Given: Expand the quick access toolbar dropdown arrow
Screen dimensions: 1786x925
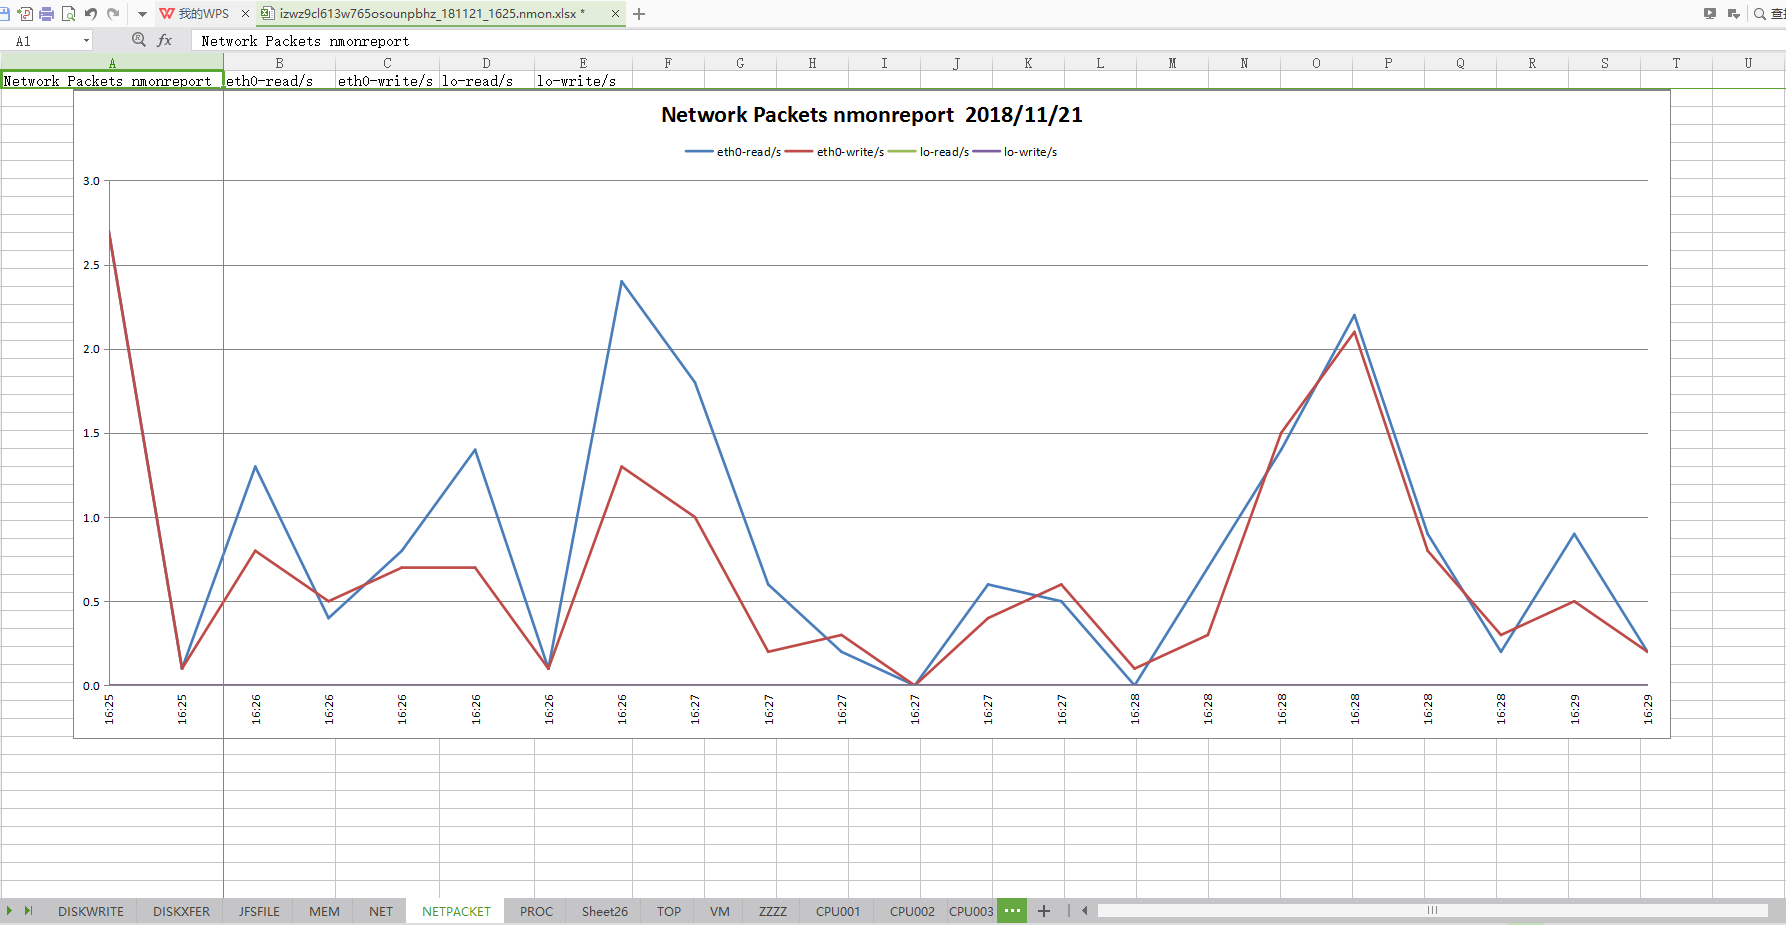Looking at the screenshot, I should point(142,14).
